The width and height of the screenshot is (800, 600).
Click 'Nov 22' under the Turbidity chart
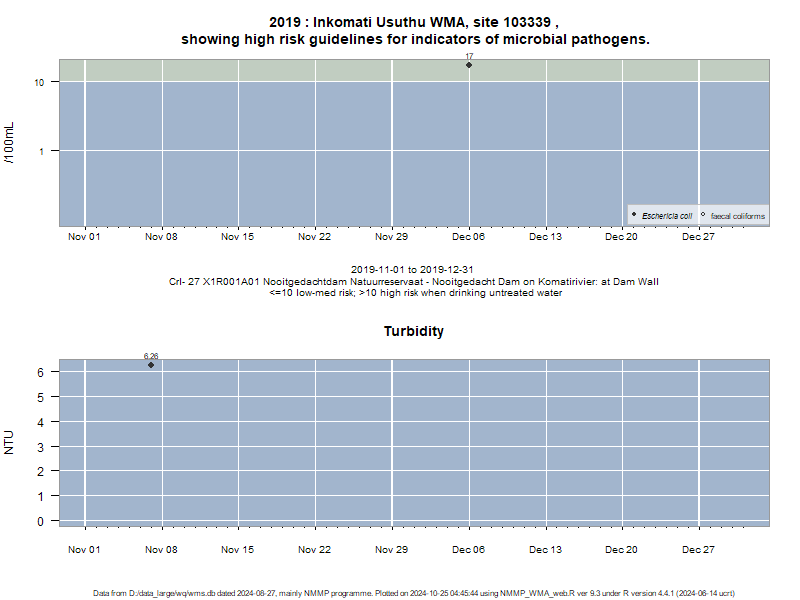(314, 549)
